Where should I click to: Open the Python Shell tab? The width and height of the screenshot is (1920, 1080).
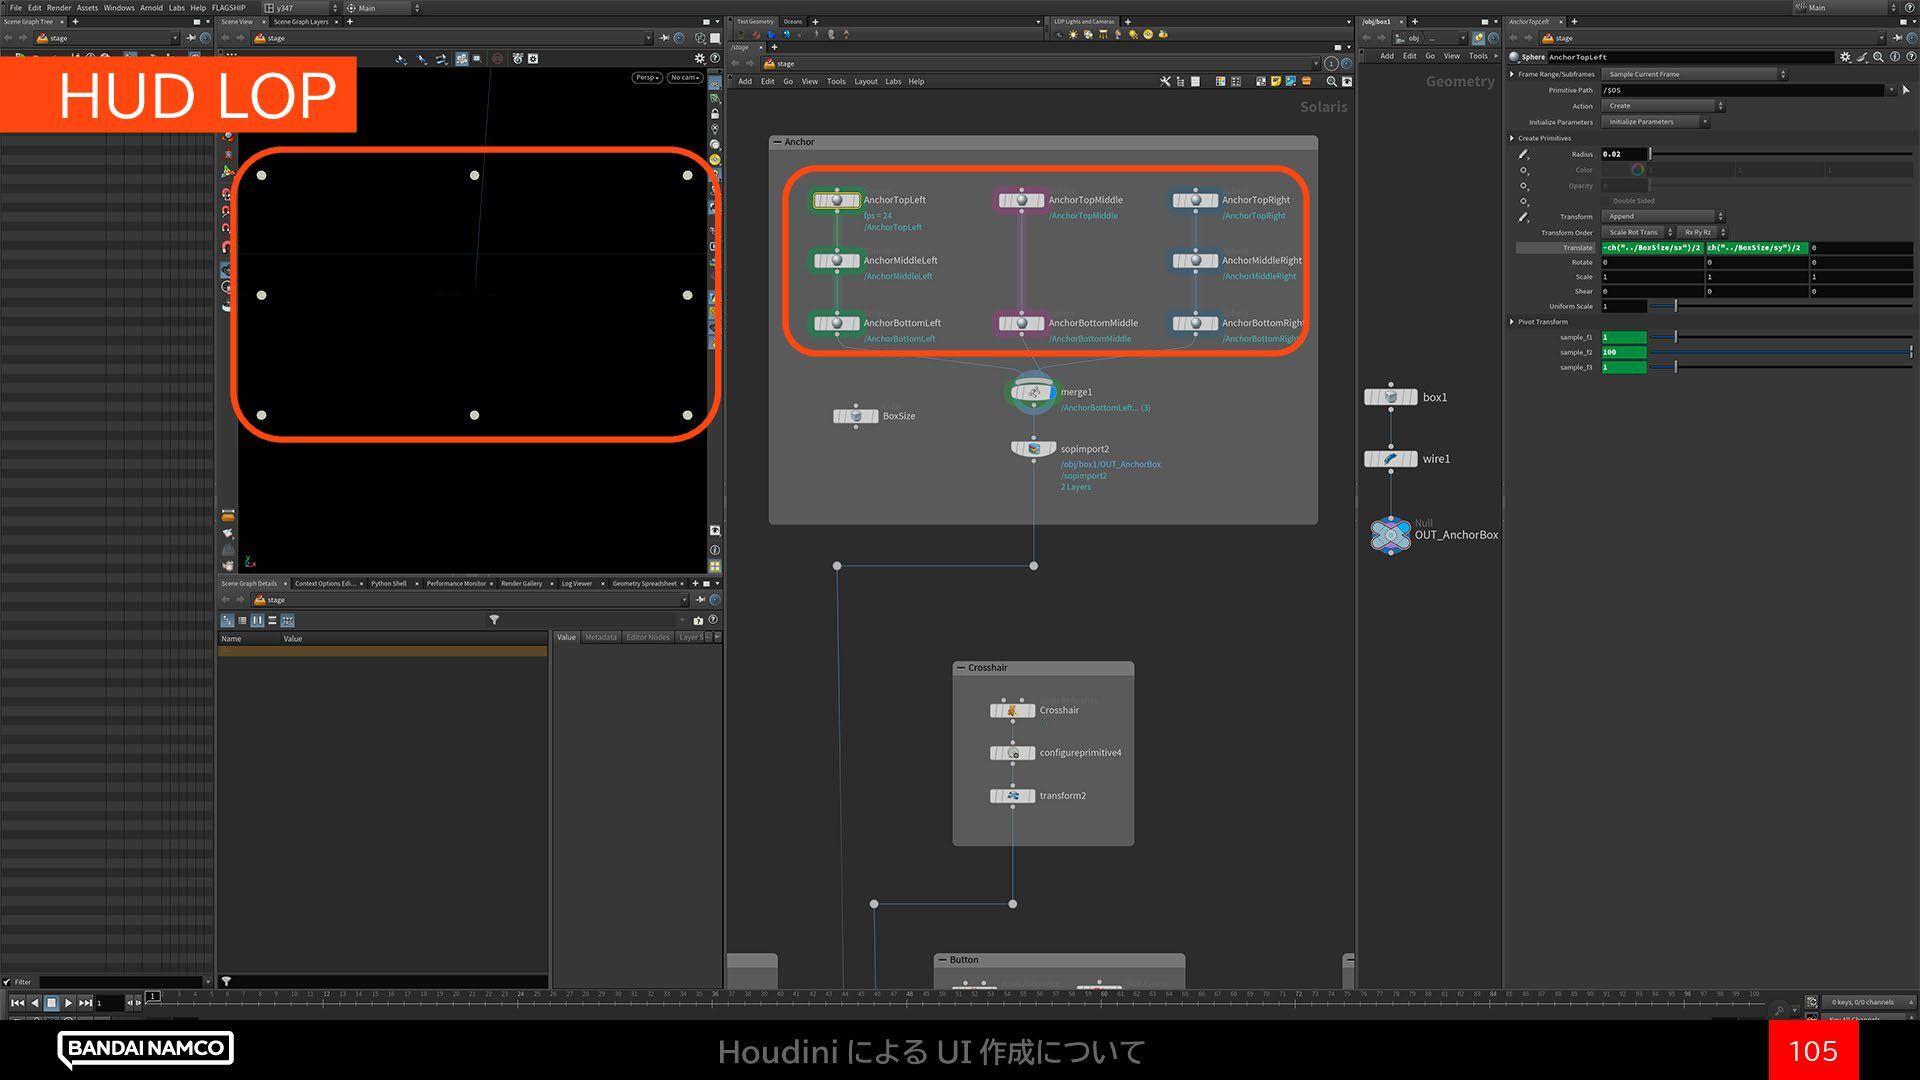pos(388,583)
